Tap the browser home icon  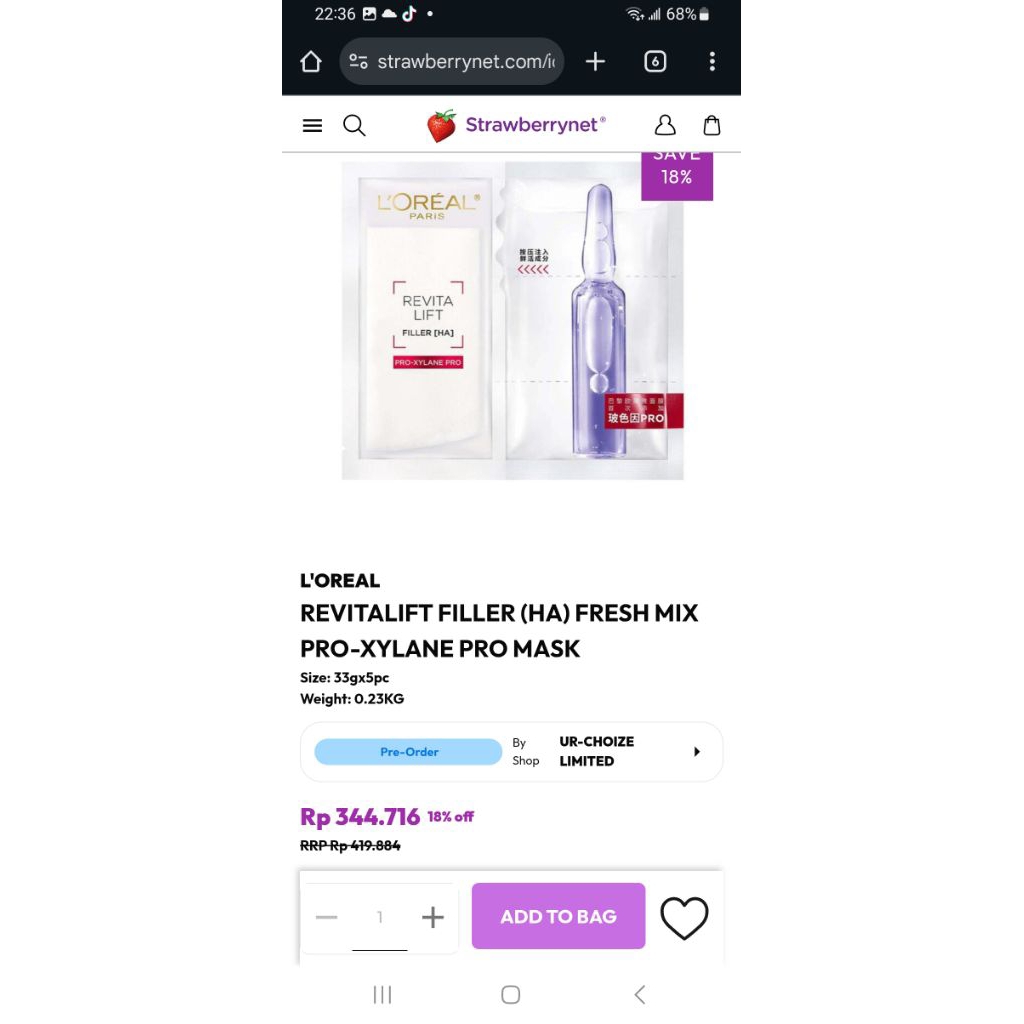(x=311, y=61)
